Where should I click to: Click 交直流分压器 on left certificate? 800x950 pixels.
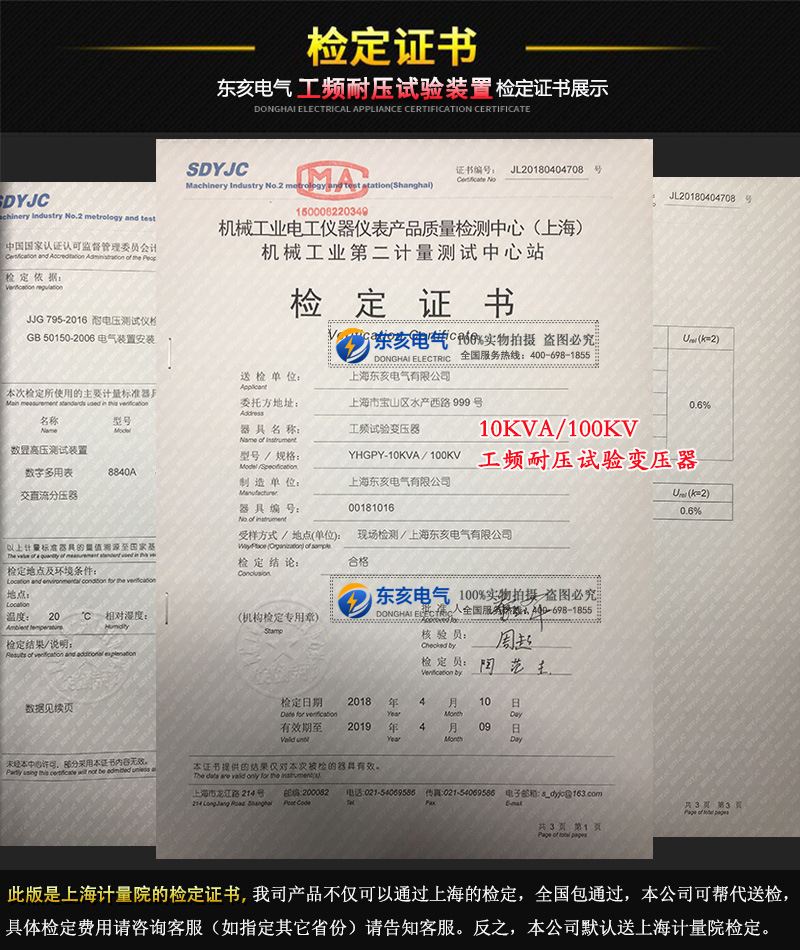pos(49,496)
